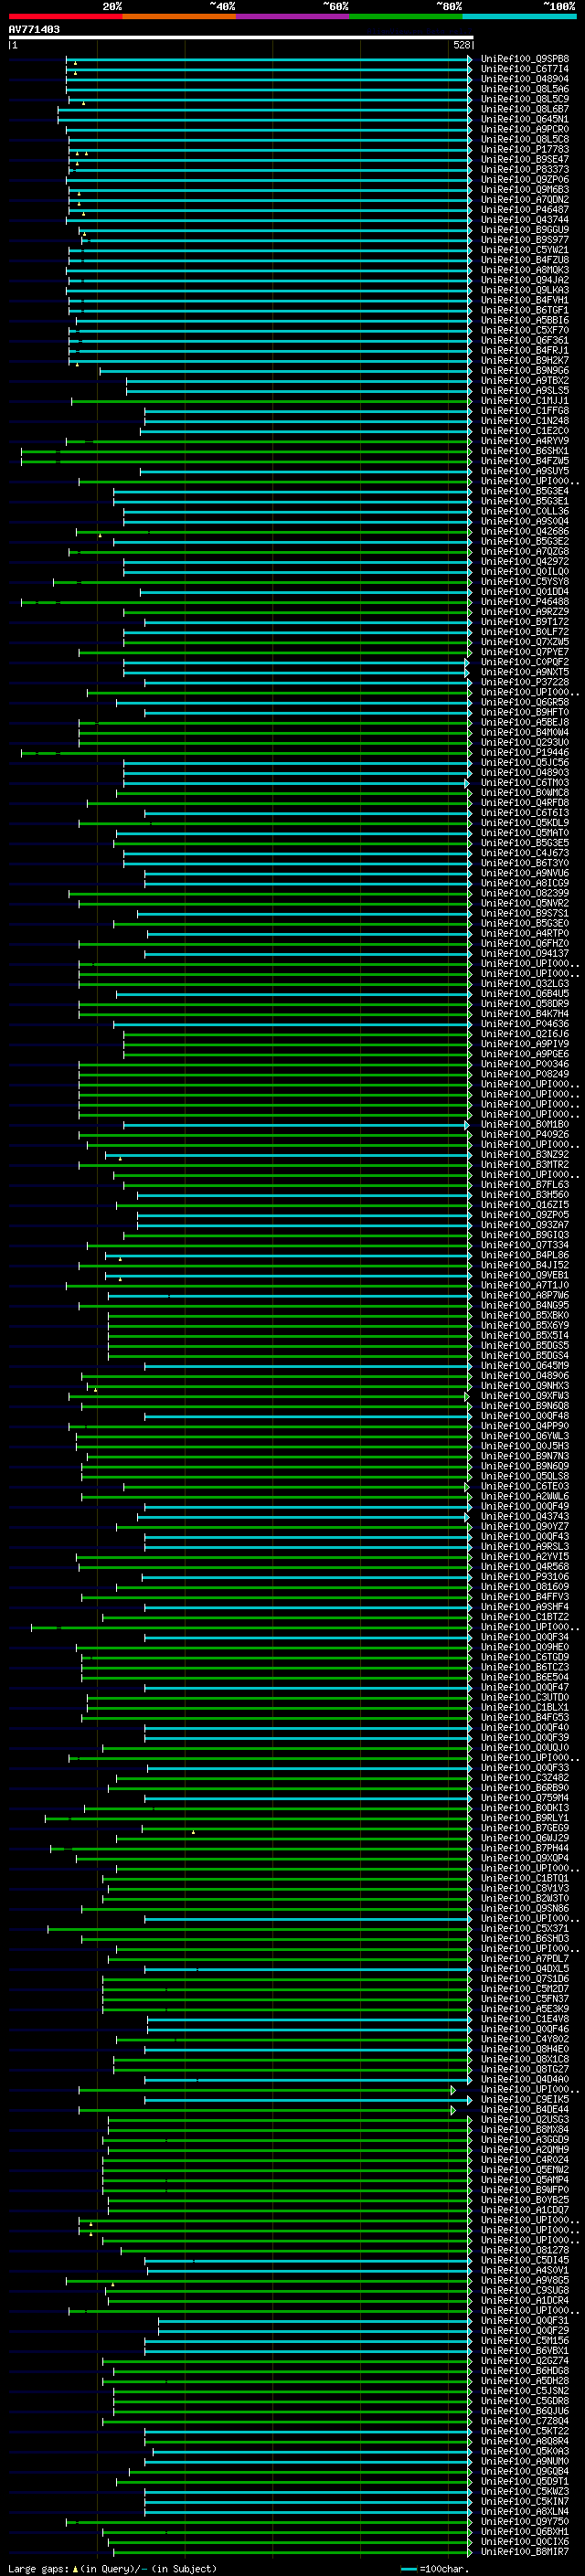Select the UniRef100_P08249 label

525,1074
